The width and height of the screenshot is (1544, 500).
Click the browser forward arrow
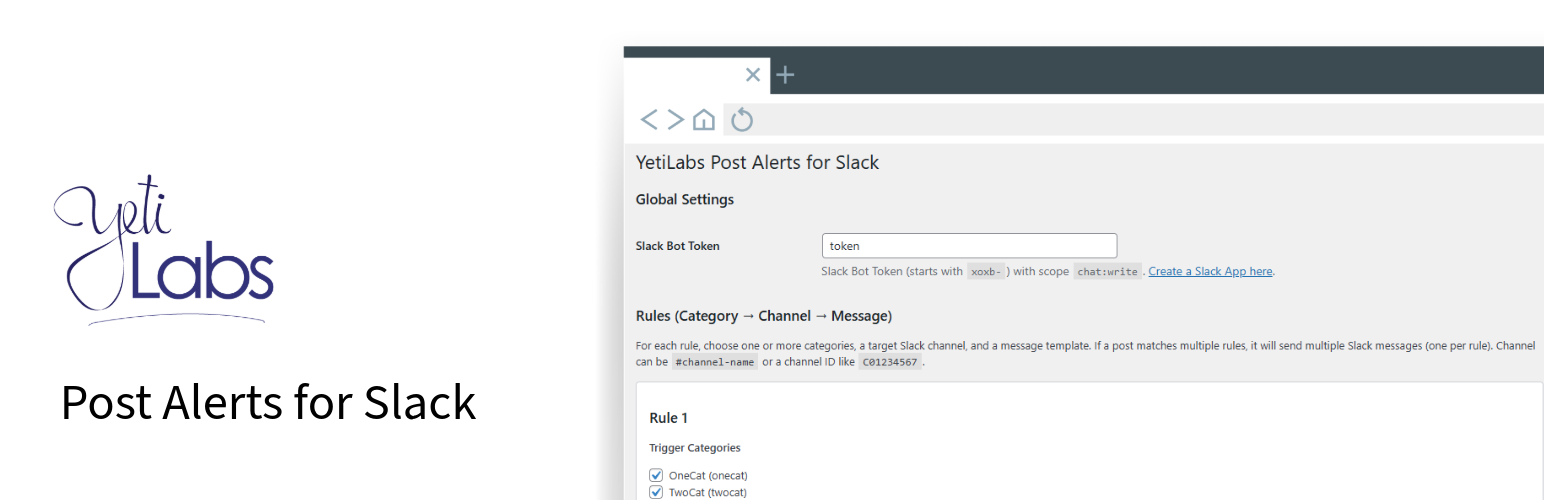(676, 120)
